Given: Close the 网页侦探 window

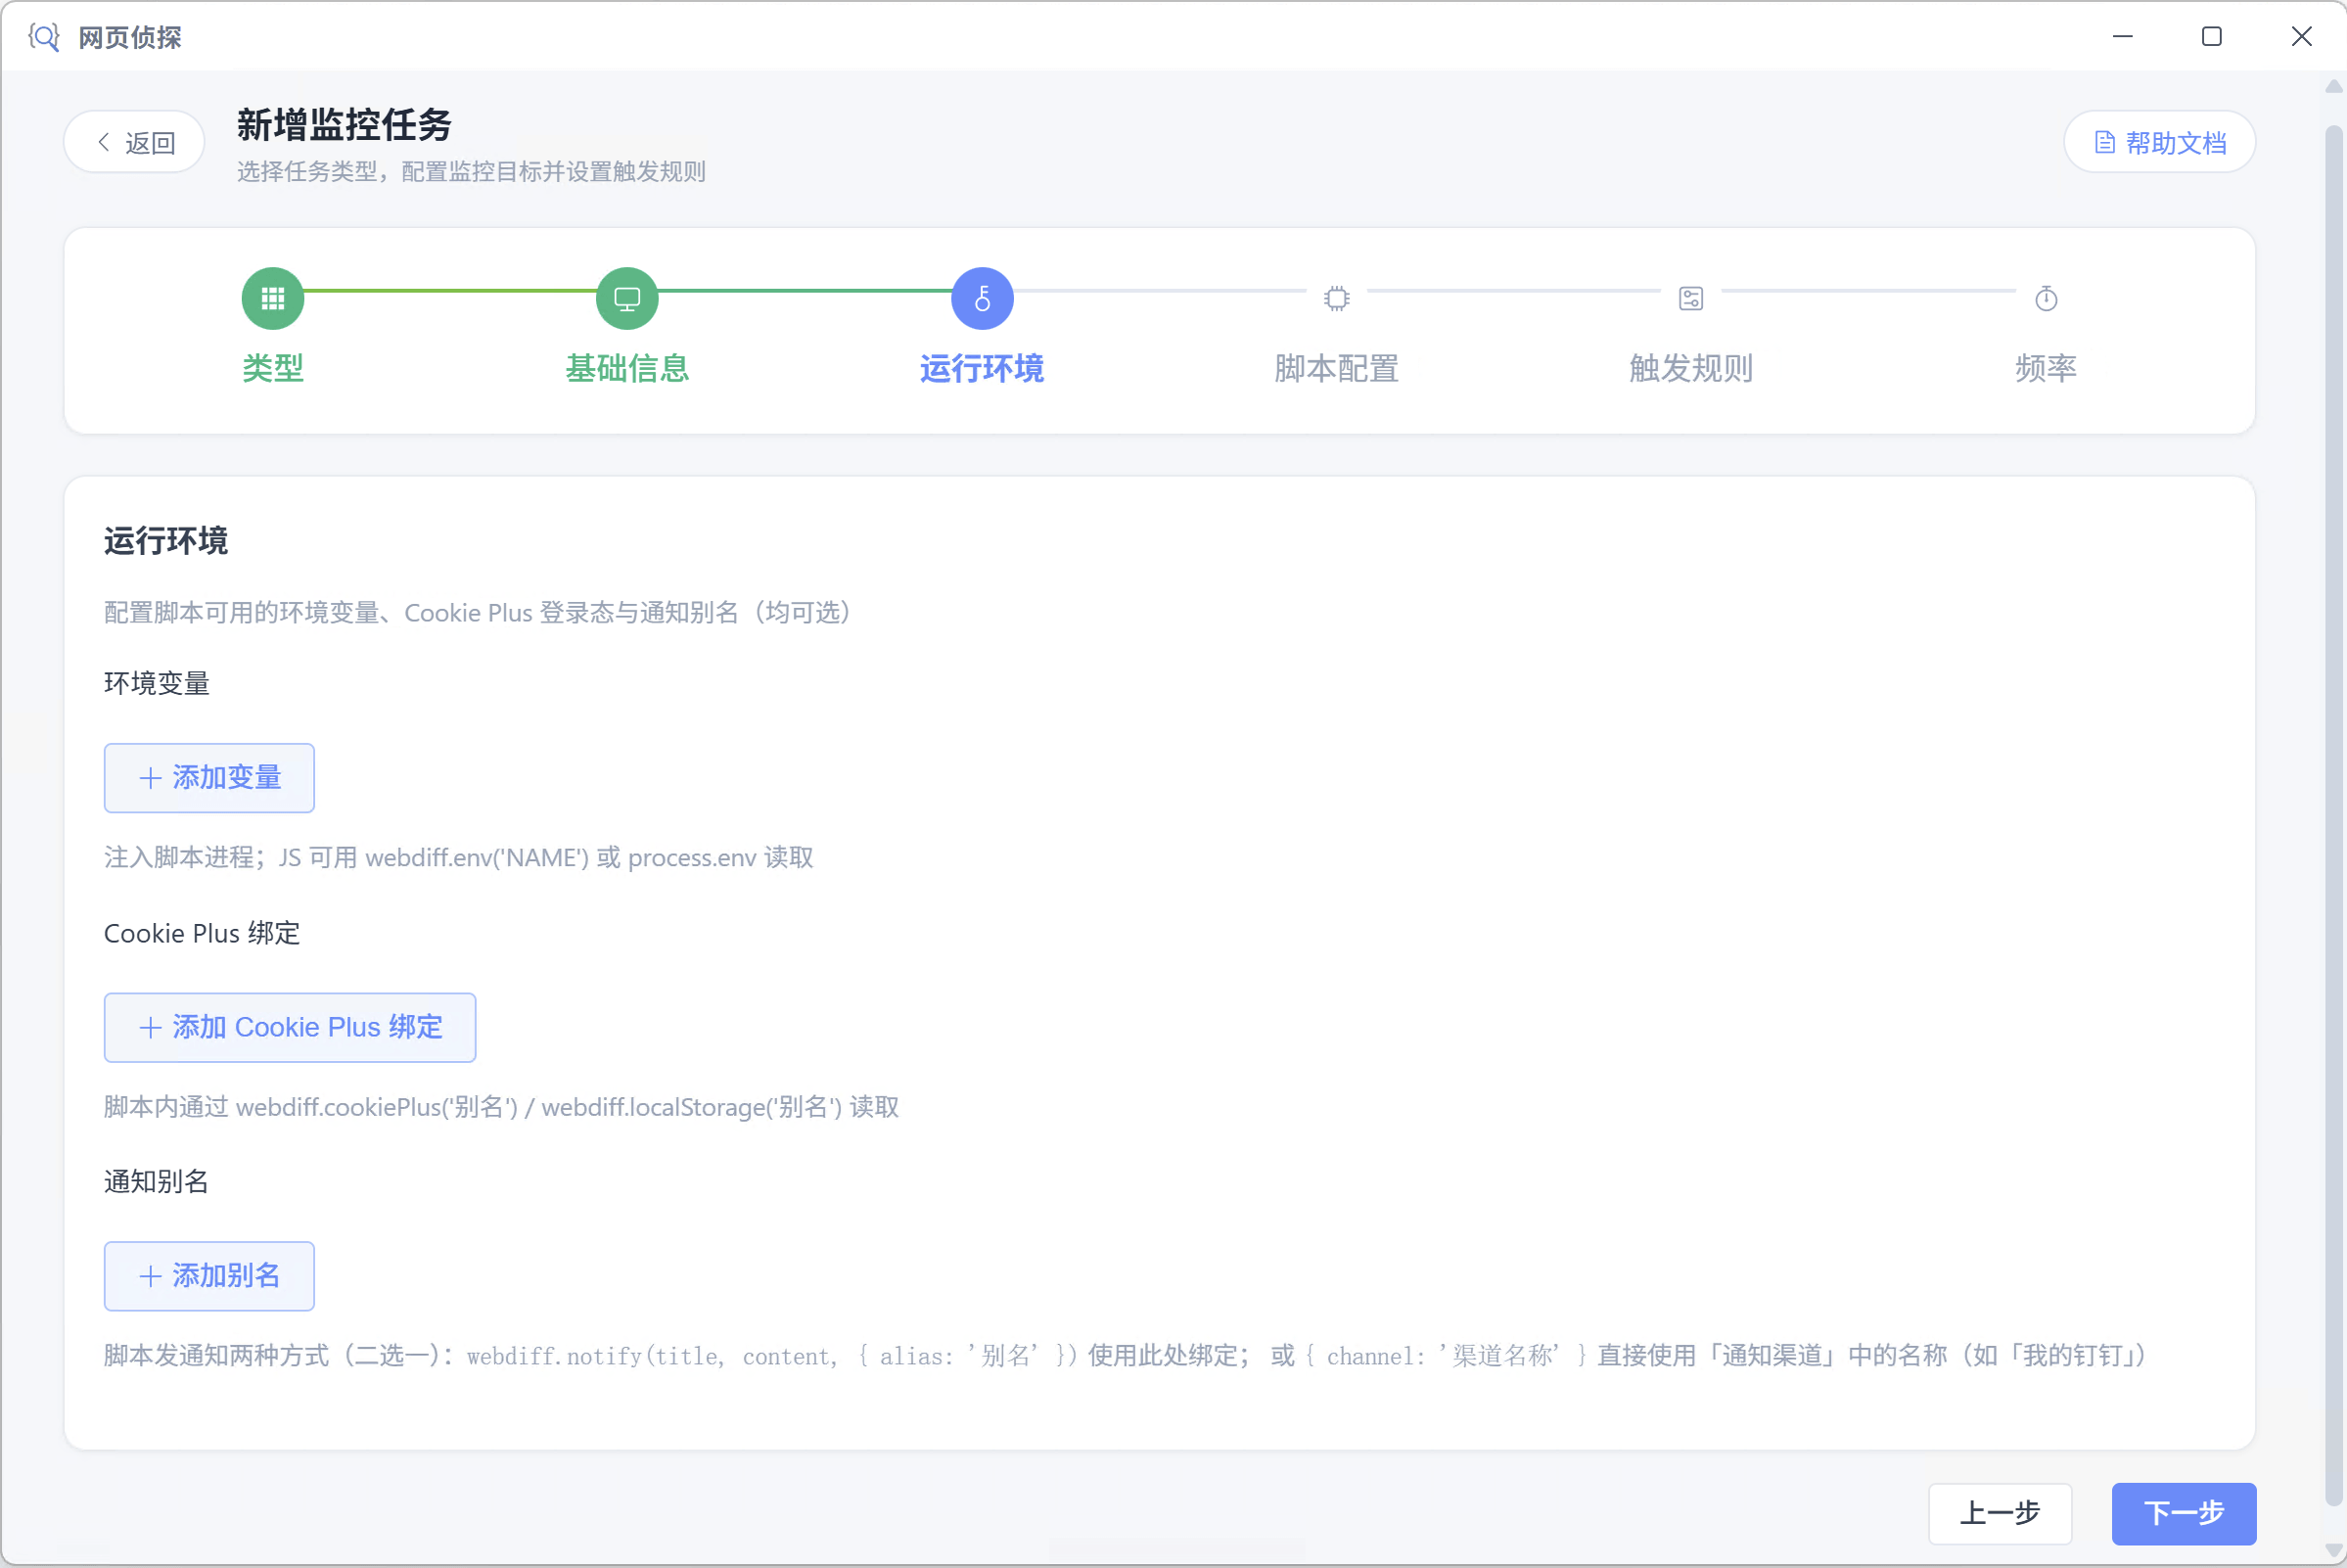Looking at the screenshot, I should pyautogui.click(x=2302, y=37).
